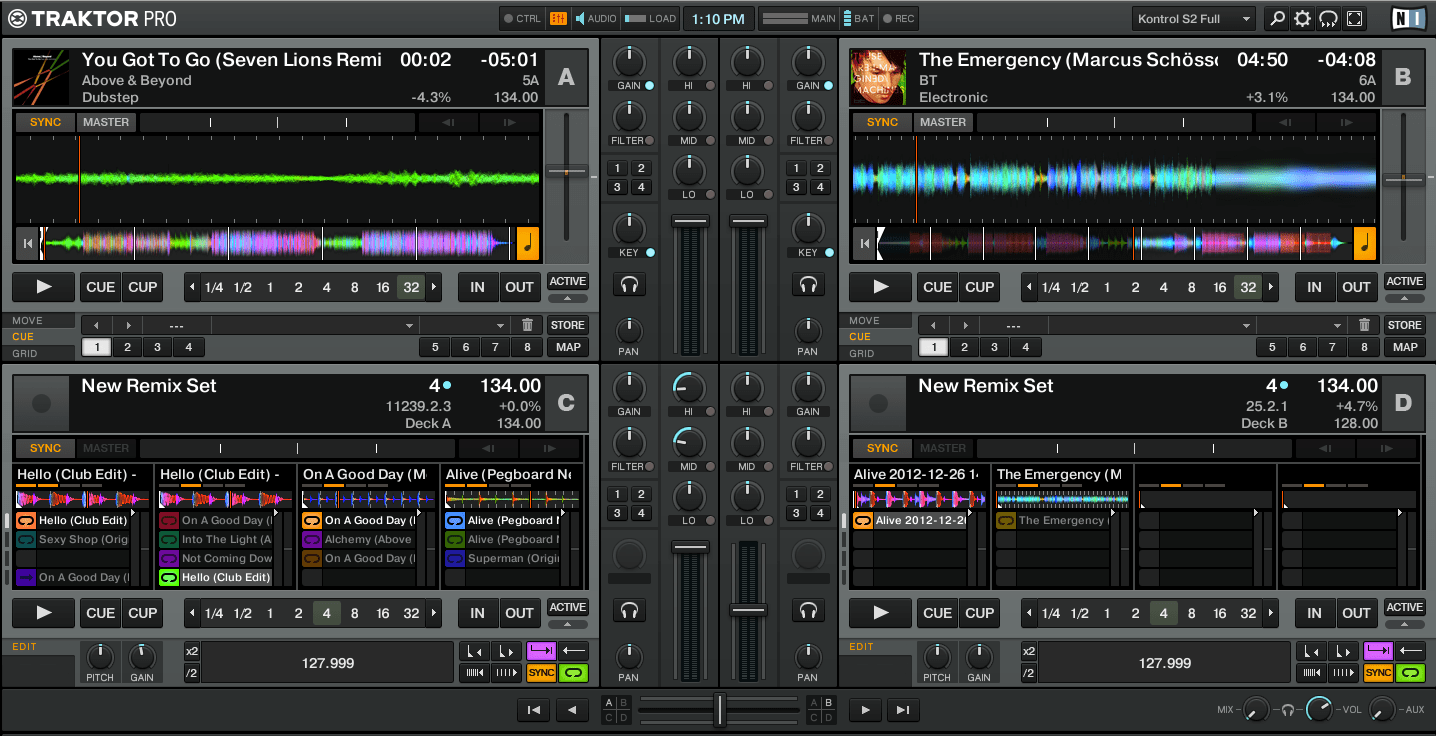Show smaller loop sizes on Deck B

pos(1030,287)
